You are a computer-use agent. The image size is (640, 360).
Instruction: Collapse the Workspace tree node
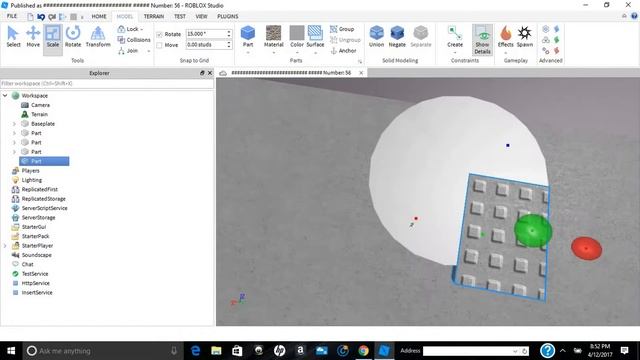pos(5,96)
